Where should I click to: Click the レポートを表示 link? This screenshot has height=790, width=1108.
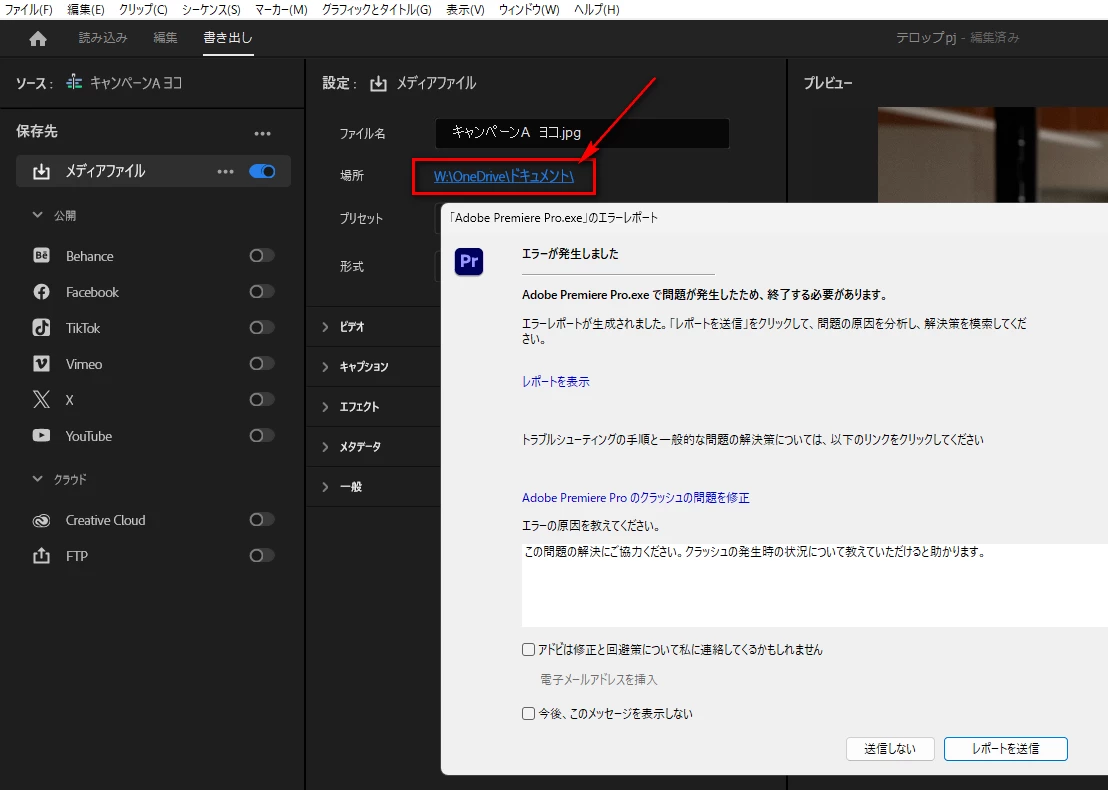pos(555,382)
